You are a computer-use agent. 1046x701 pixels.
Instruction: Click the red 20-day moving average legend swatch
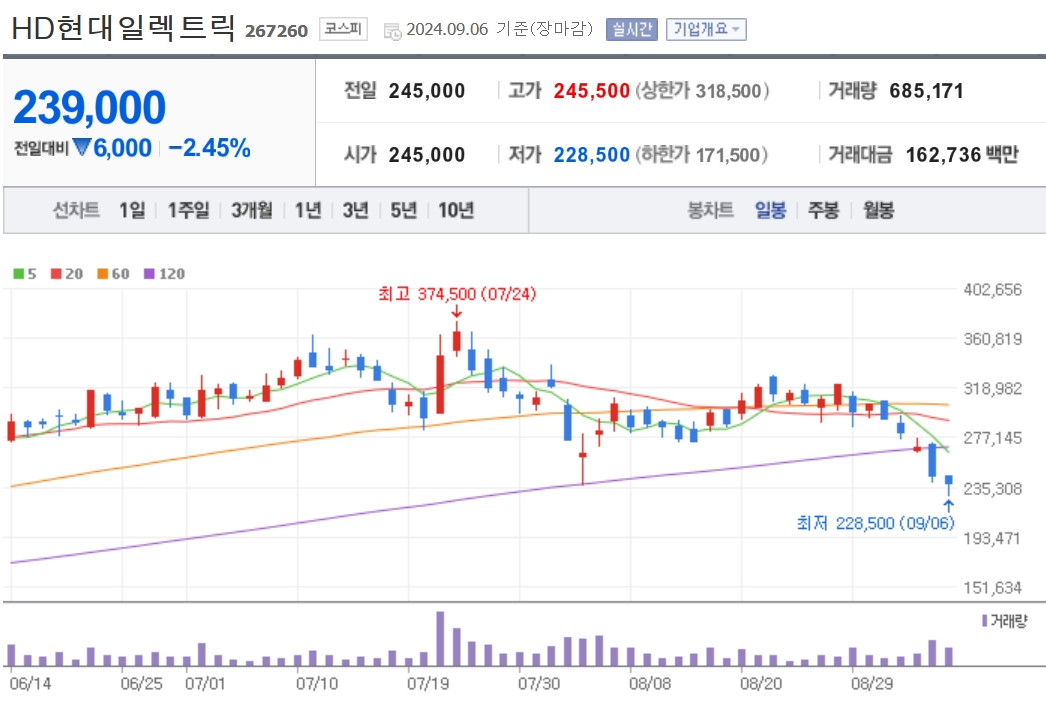(56, 273)
